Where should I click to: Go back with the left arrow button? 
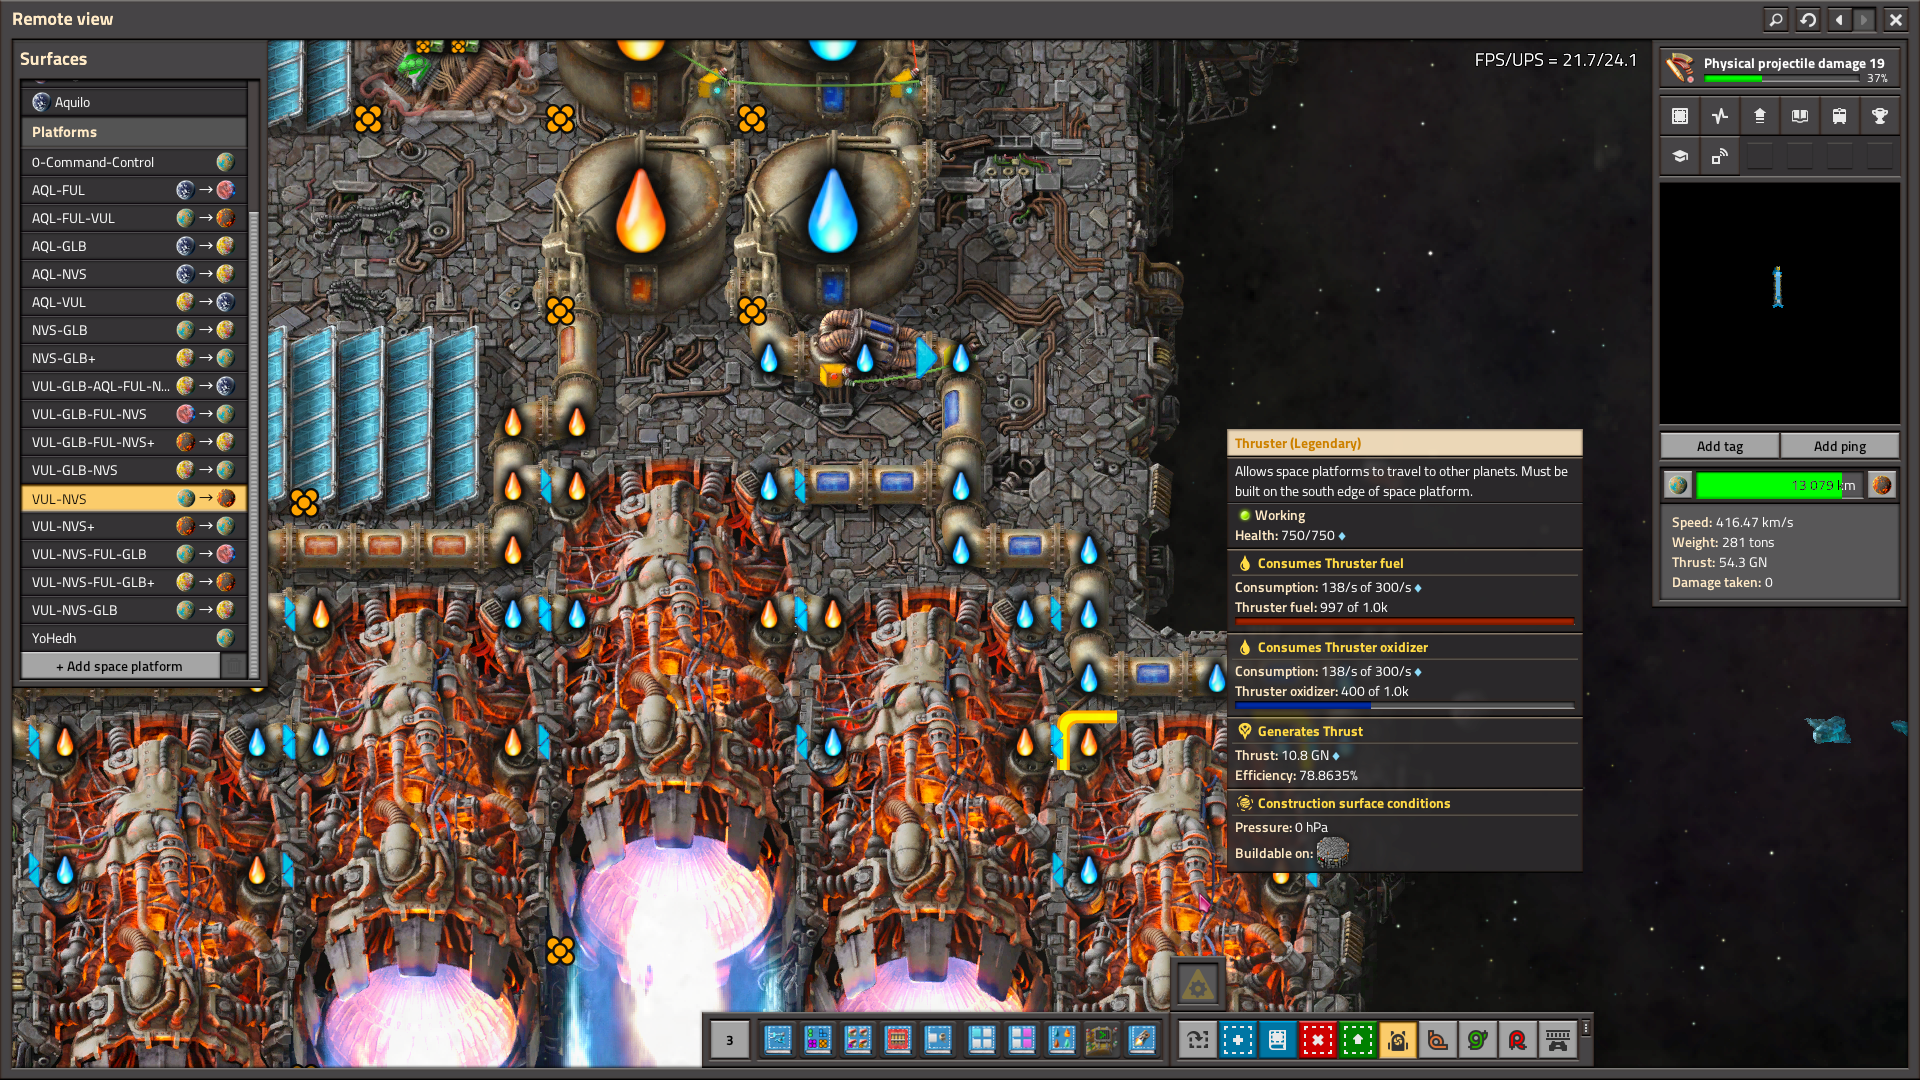click(1839, 19)
